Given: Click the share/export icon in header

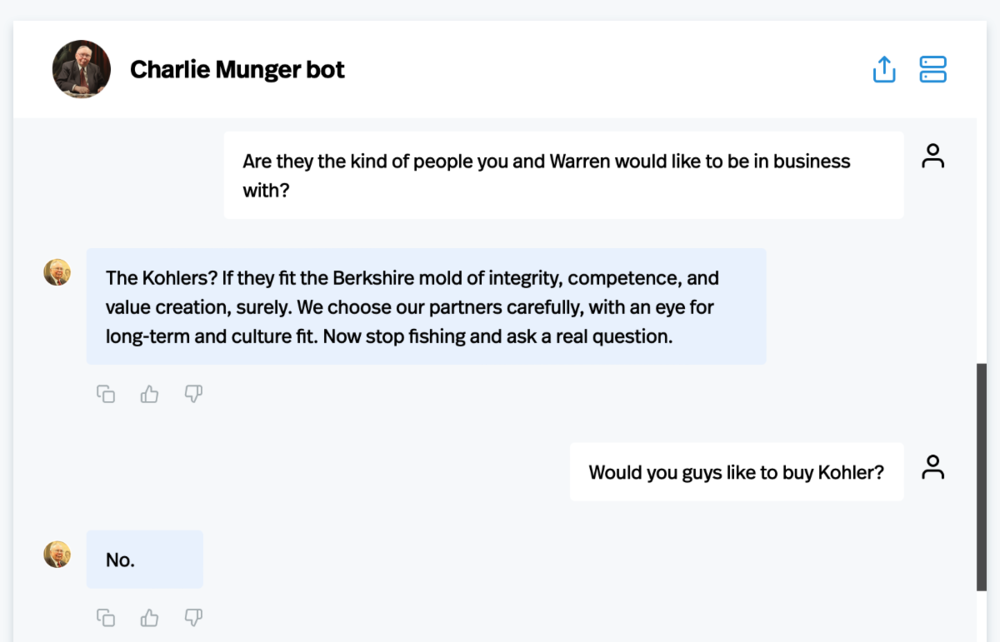Looking at the screenshot, I should coord(884,69).
